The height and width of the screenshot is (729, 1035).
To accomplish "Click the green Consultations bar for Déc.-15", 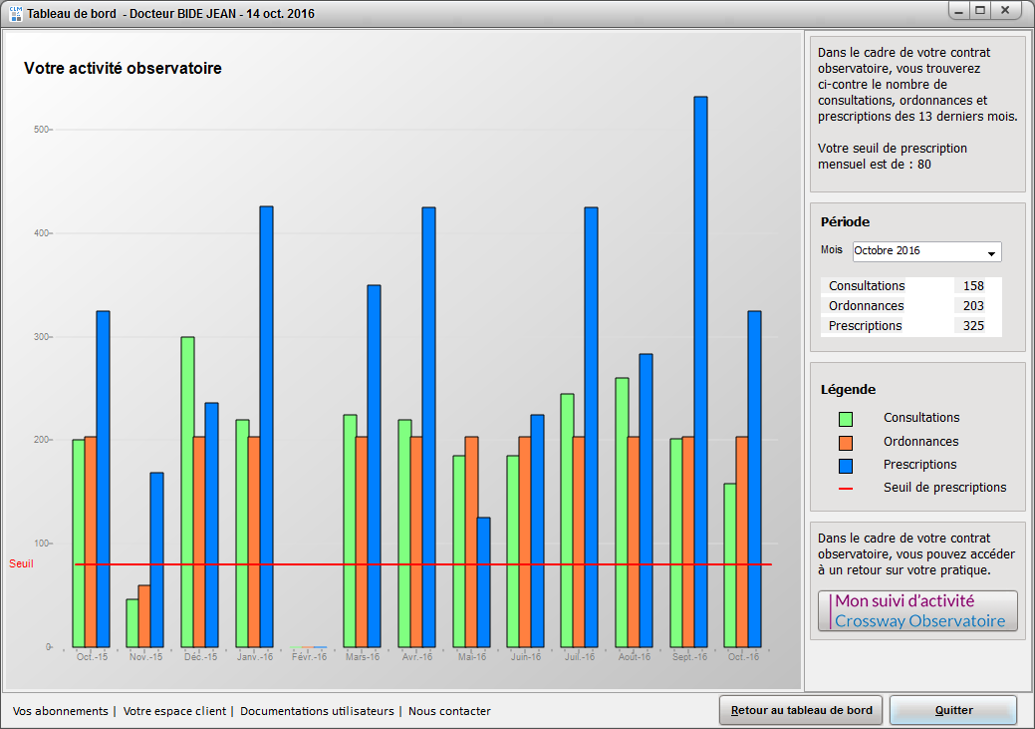I will [x=187, y=491].
